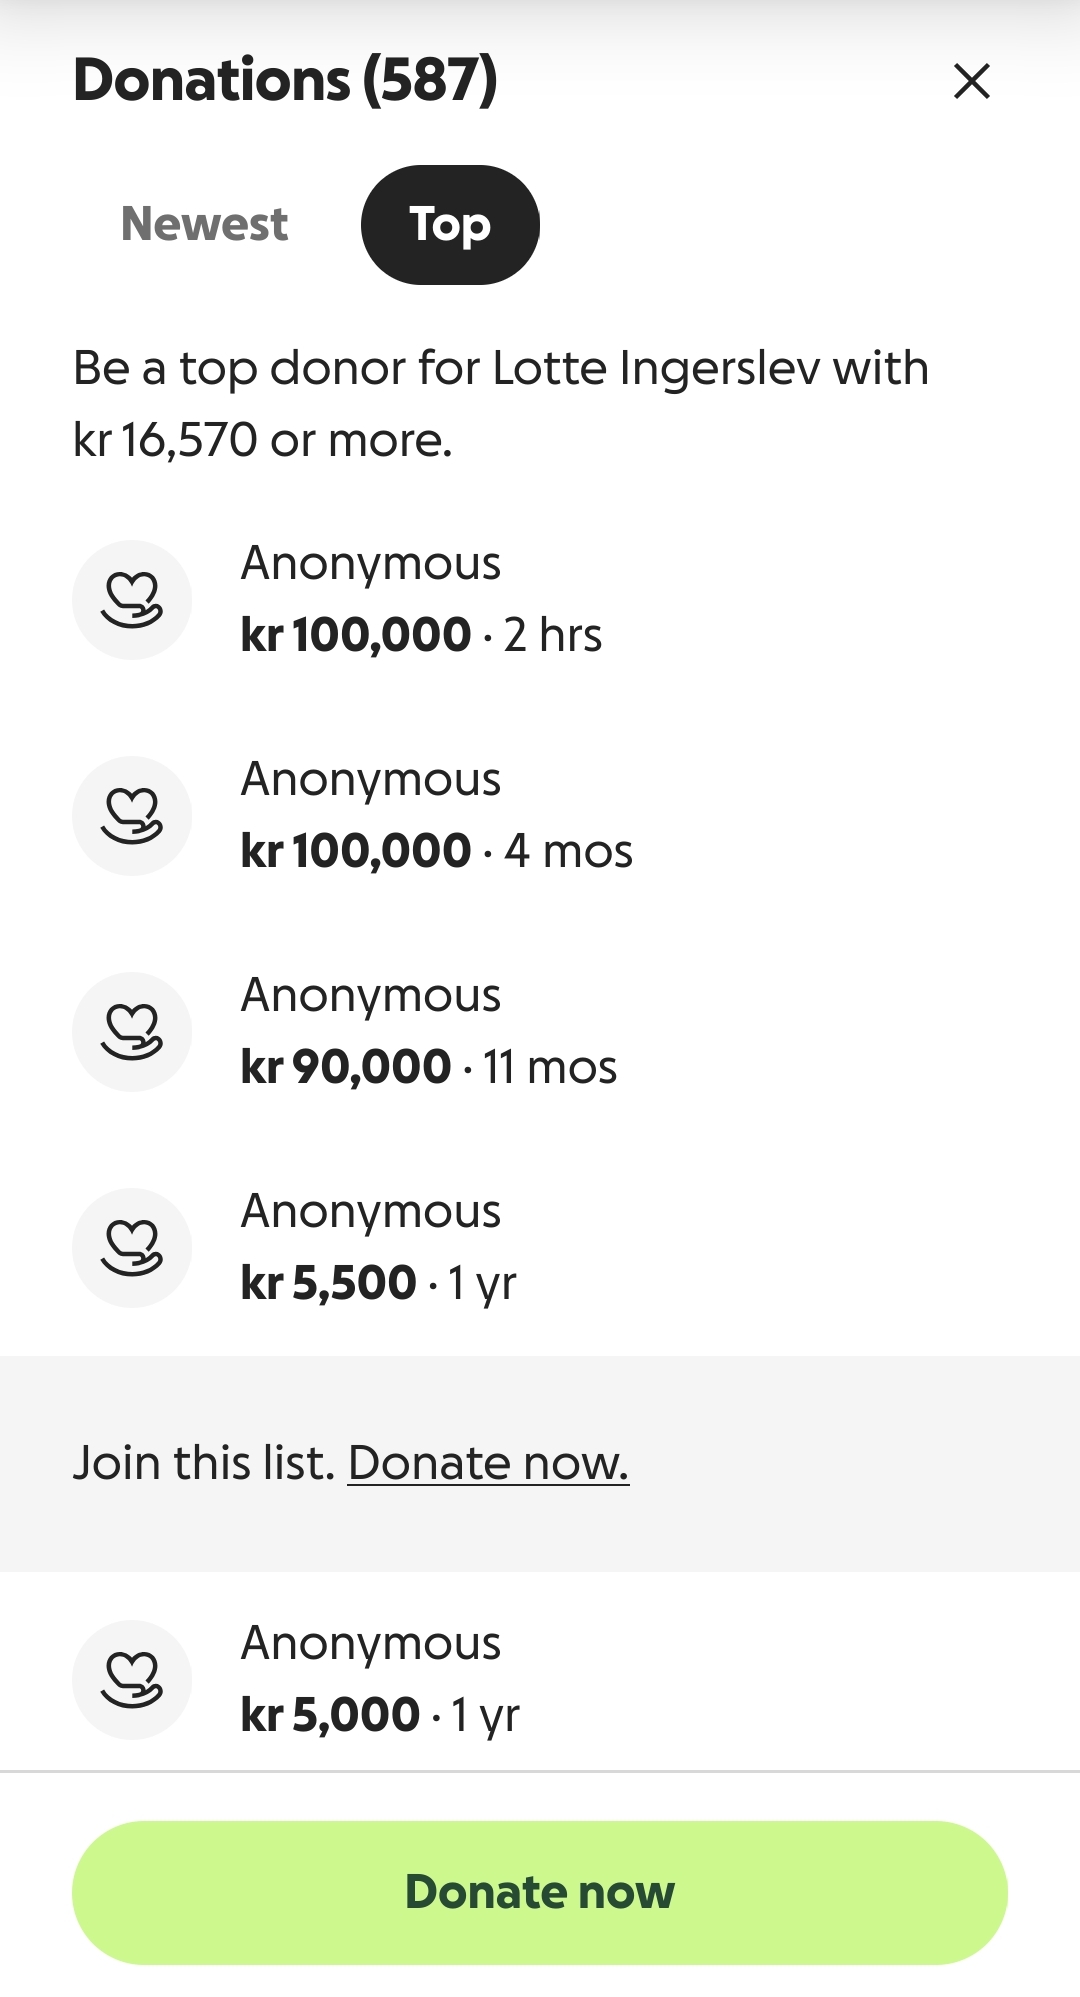Select the kr 100,000 · 2 hrs amount
Screen dimensions: 1080x1997
pyautogui.click(x=421, y=635)
